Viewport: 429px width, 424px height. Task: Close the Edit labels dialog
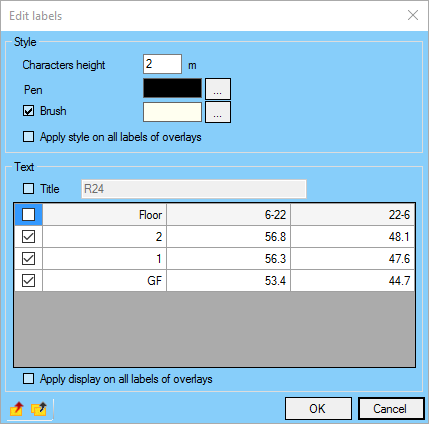[413, 15]
